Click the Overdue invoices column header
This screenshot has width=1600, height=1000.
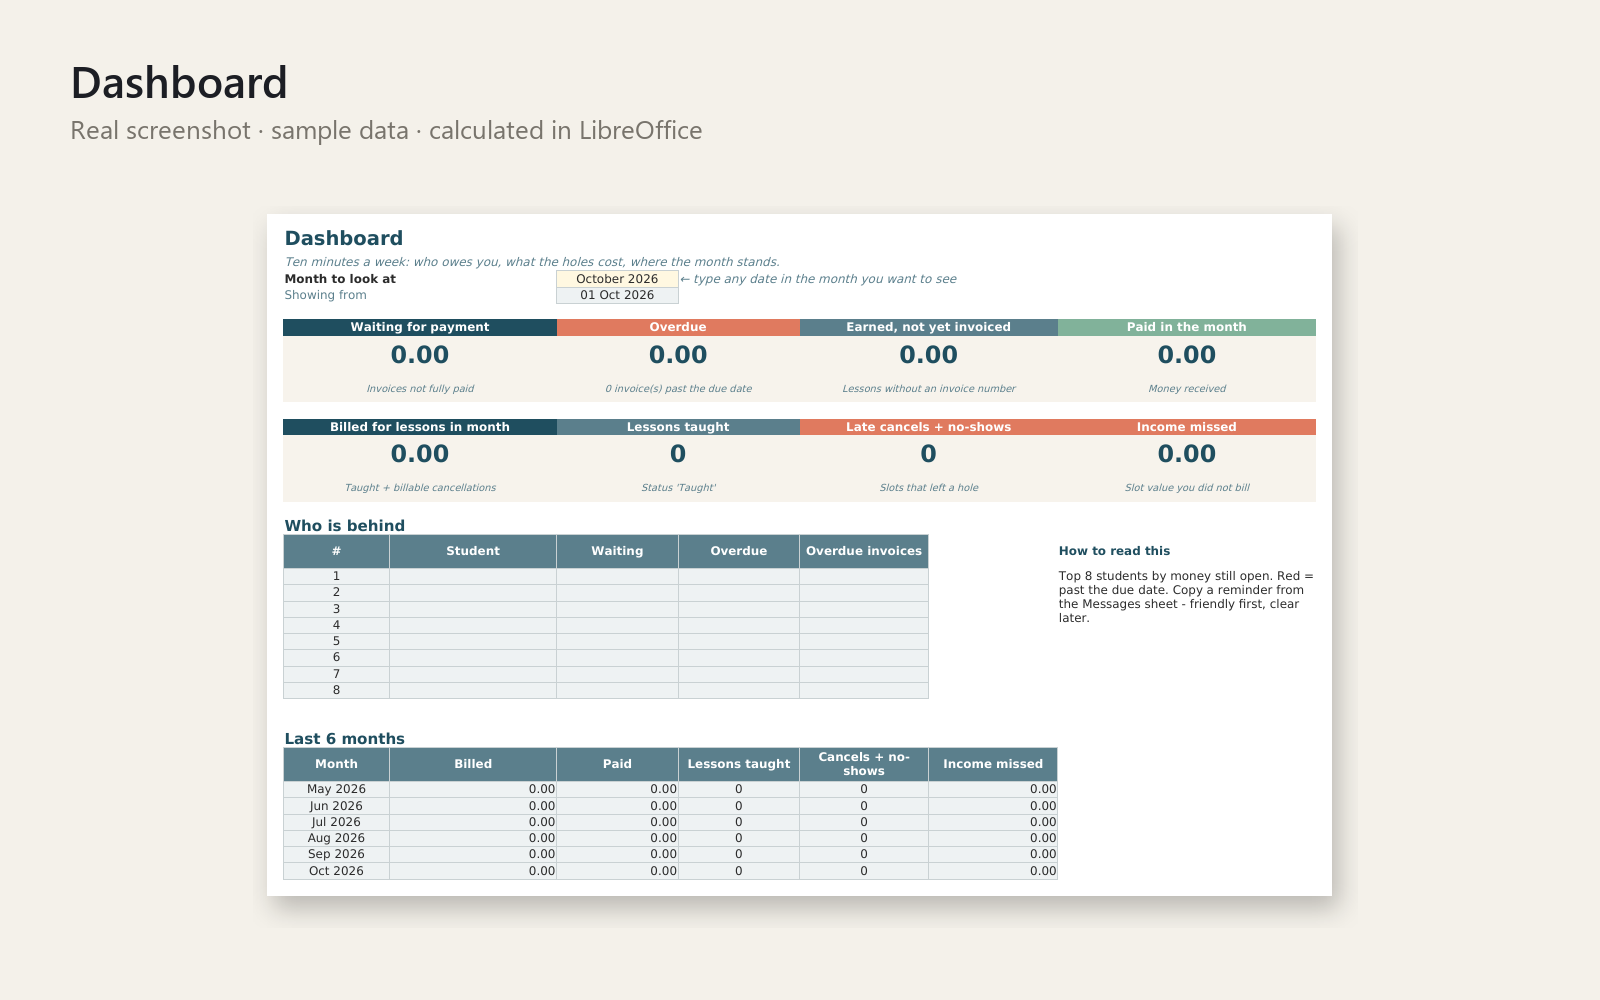[864, 551]
